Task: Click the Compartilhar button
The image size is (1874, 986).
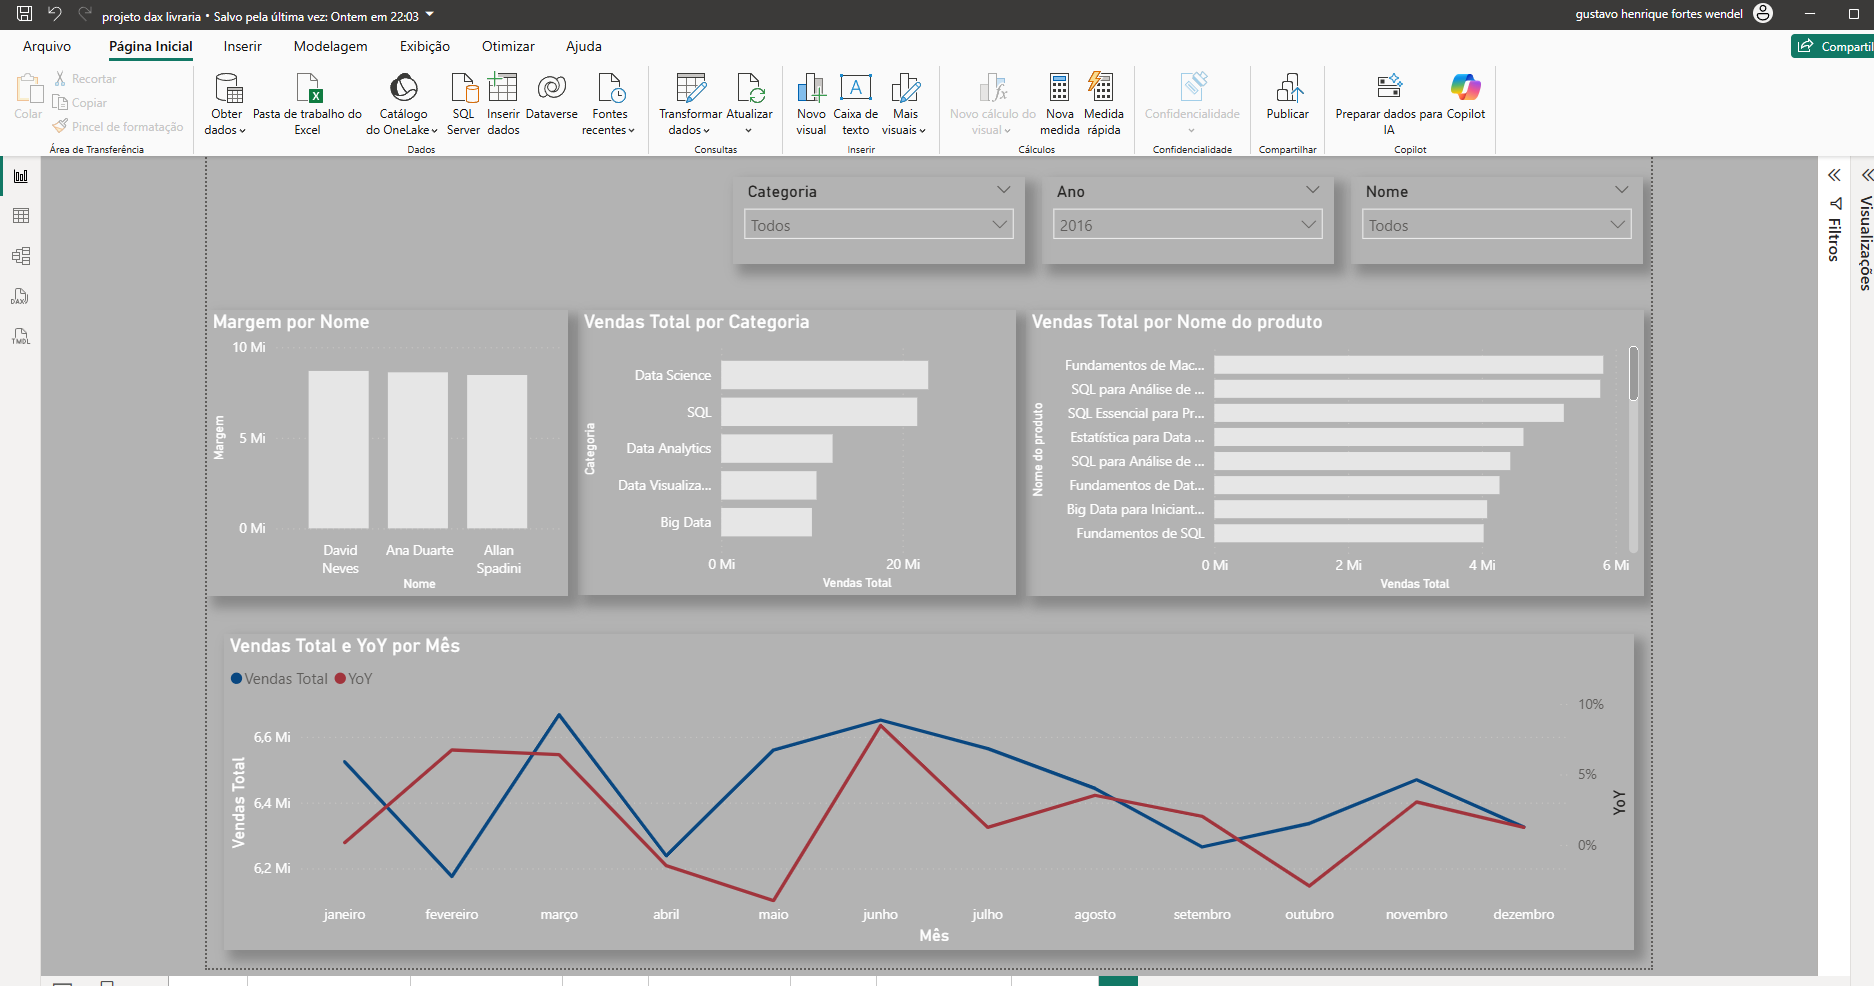Action: (1833, 46)
